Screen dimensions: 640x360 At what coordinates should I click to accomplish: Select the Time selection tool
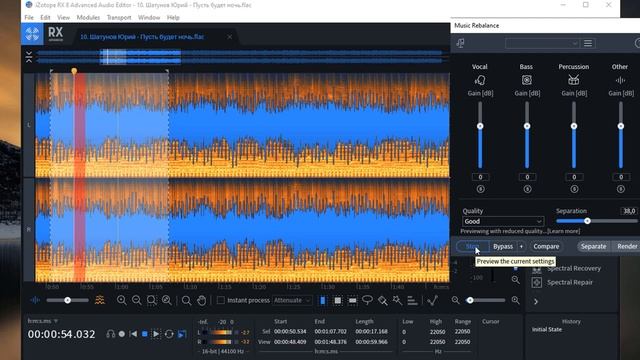[x=322, y=301]
